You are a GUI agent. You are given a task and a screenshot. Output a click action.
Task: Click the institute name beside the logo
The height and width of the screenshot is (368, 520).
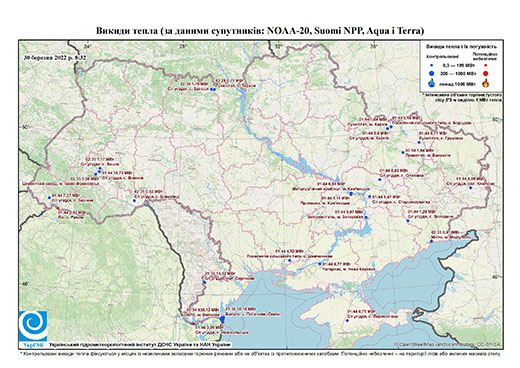[x=139, y=345]
